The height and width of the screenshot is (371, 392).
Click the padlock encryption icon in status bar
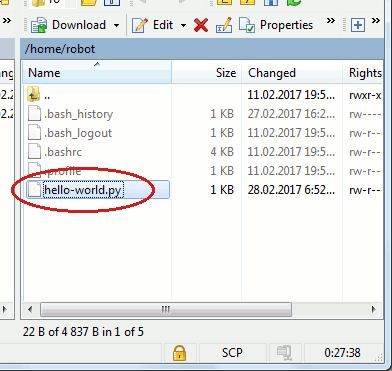click(x=179, y=353)
